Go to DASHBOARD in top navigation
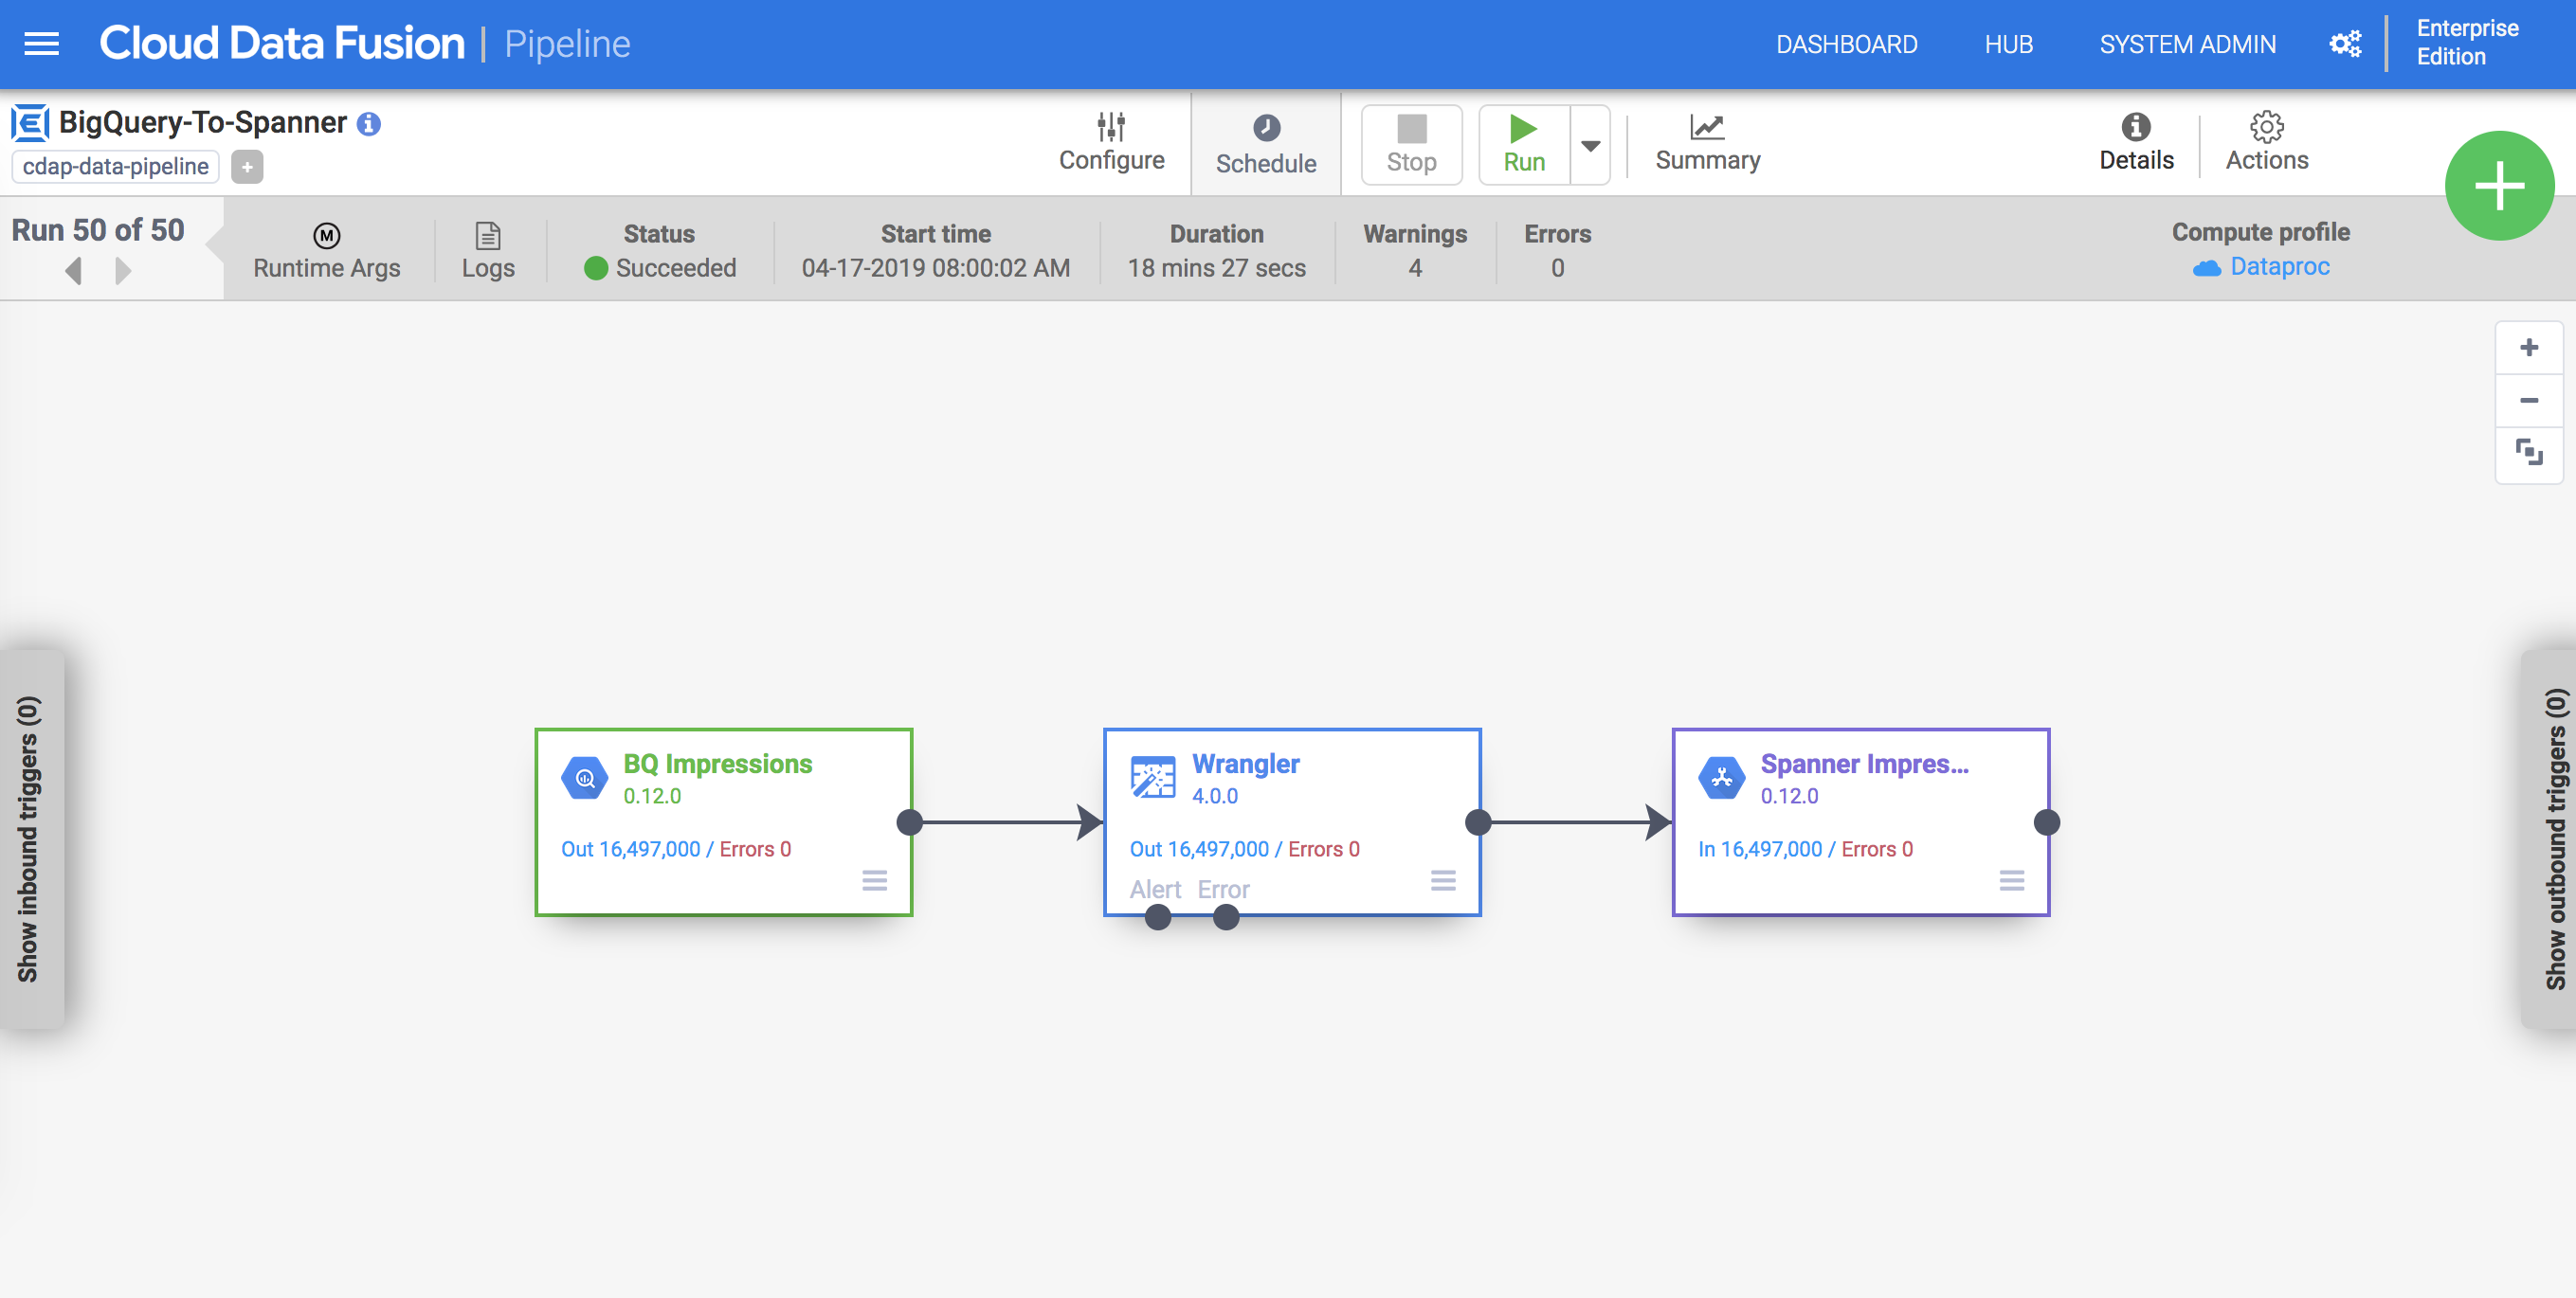 [x=1846, y=45]
